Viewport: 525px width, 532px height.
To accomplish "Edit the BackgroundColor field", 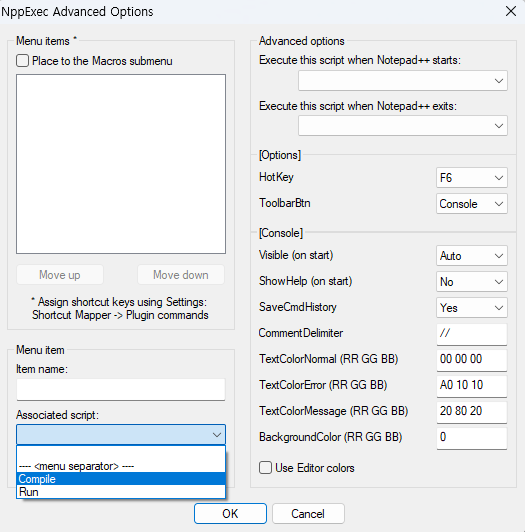I will [x=472, y=438].
